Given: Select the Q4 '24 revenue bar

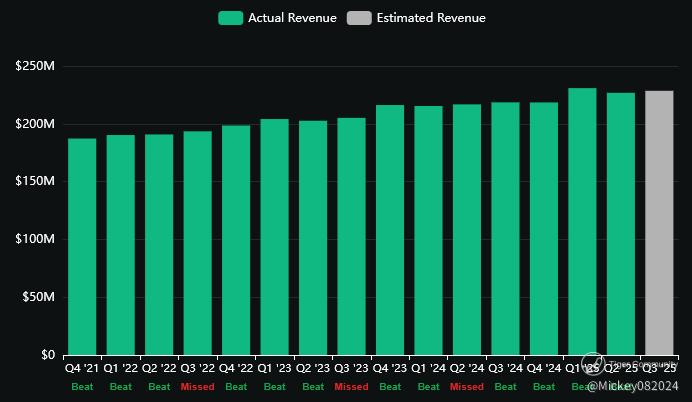Looking at the screenshot, I should tap(544, 229).
